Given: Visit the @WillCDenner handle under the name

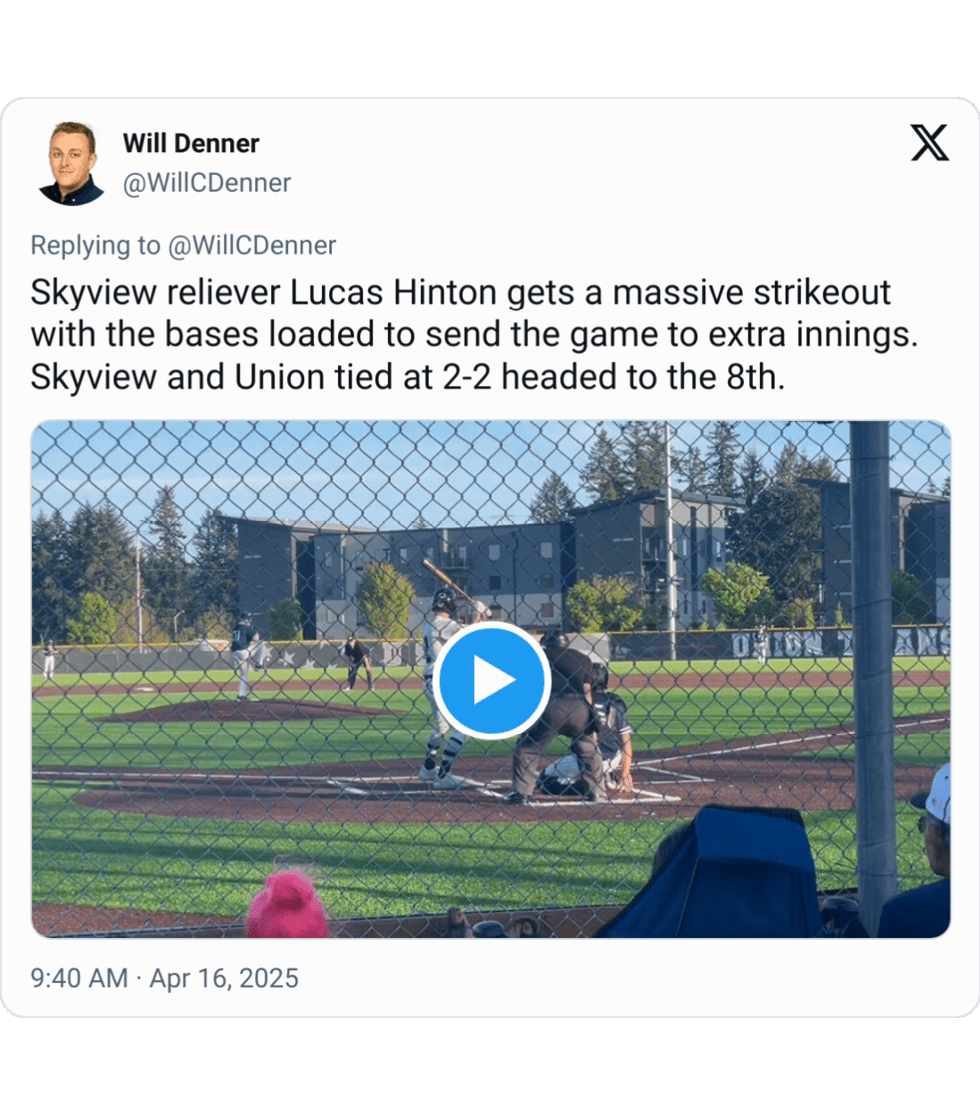Looking at the screenshot, I should (207, 183).
